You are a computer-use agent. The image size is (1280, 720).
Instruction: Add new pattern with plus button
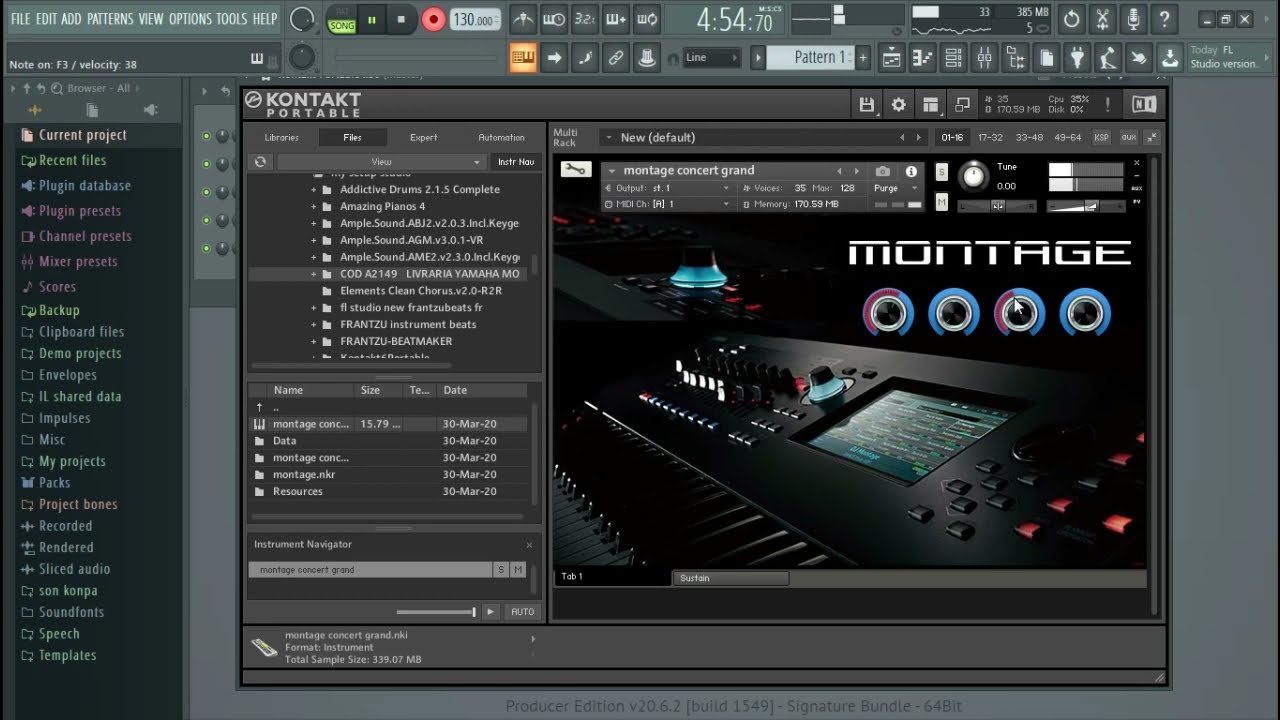863,58
